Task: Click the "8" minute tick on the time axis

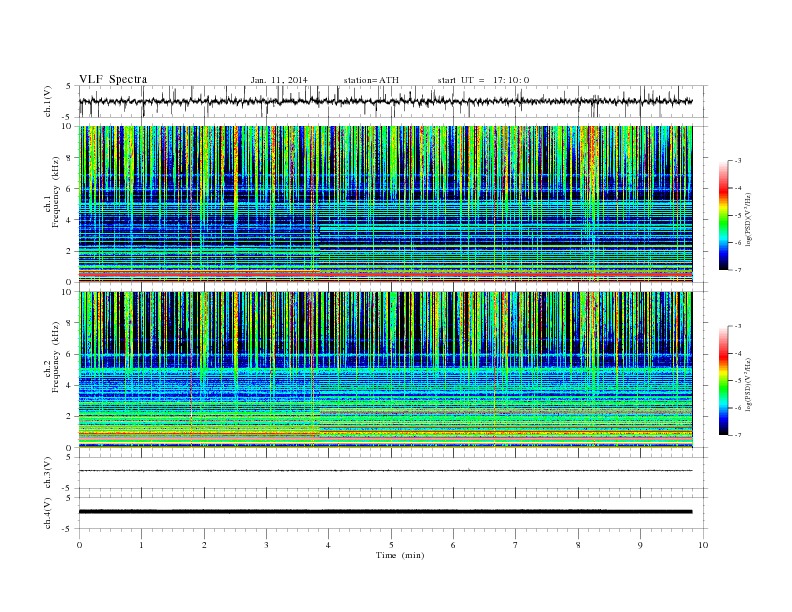Action: pyautogui.click(x=578, y=545)
